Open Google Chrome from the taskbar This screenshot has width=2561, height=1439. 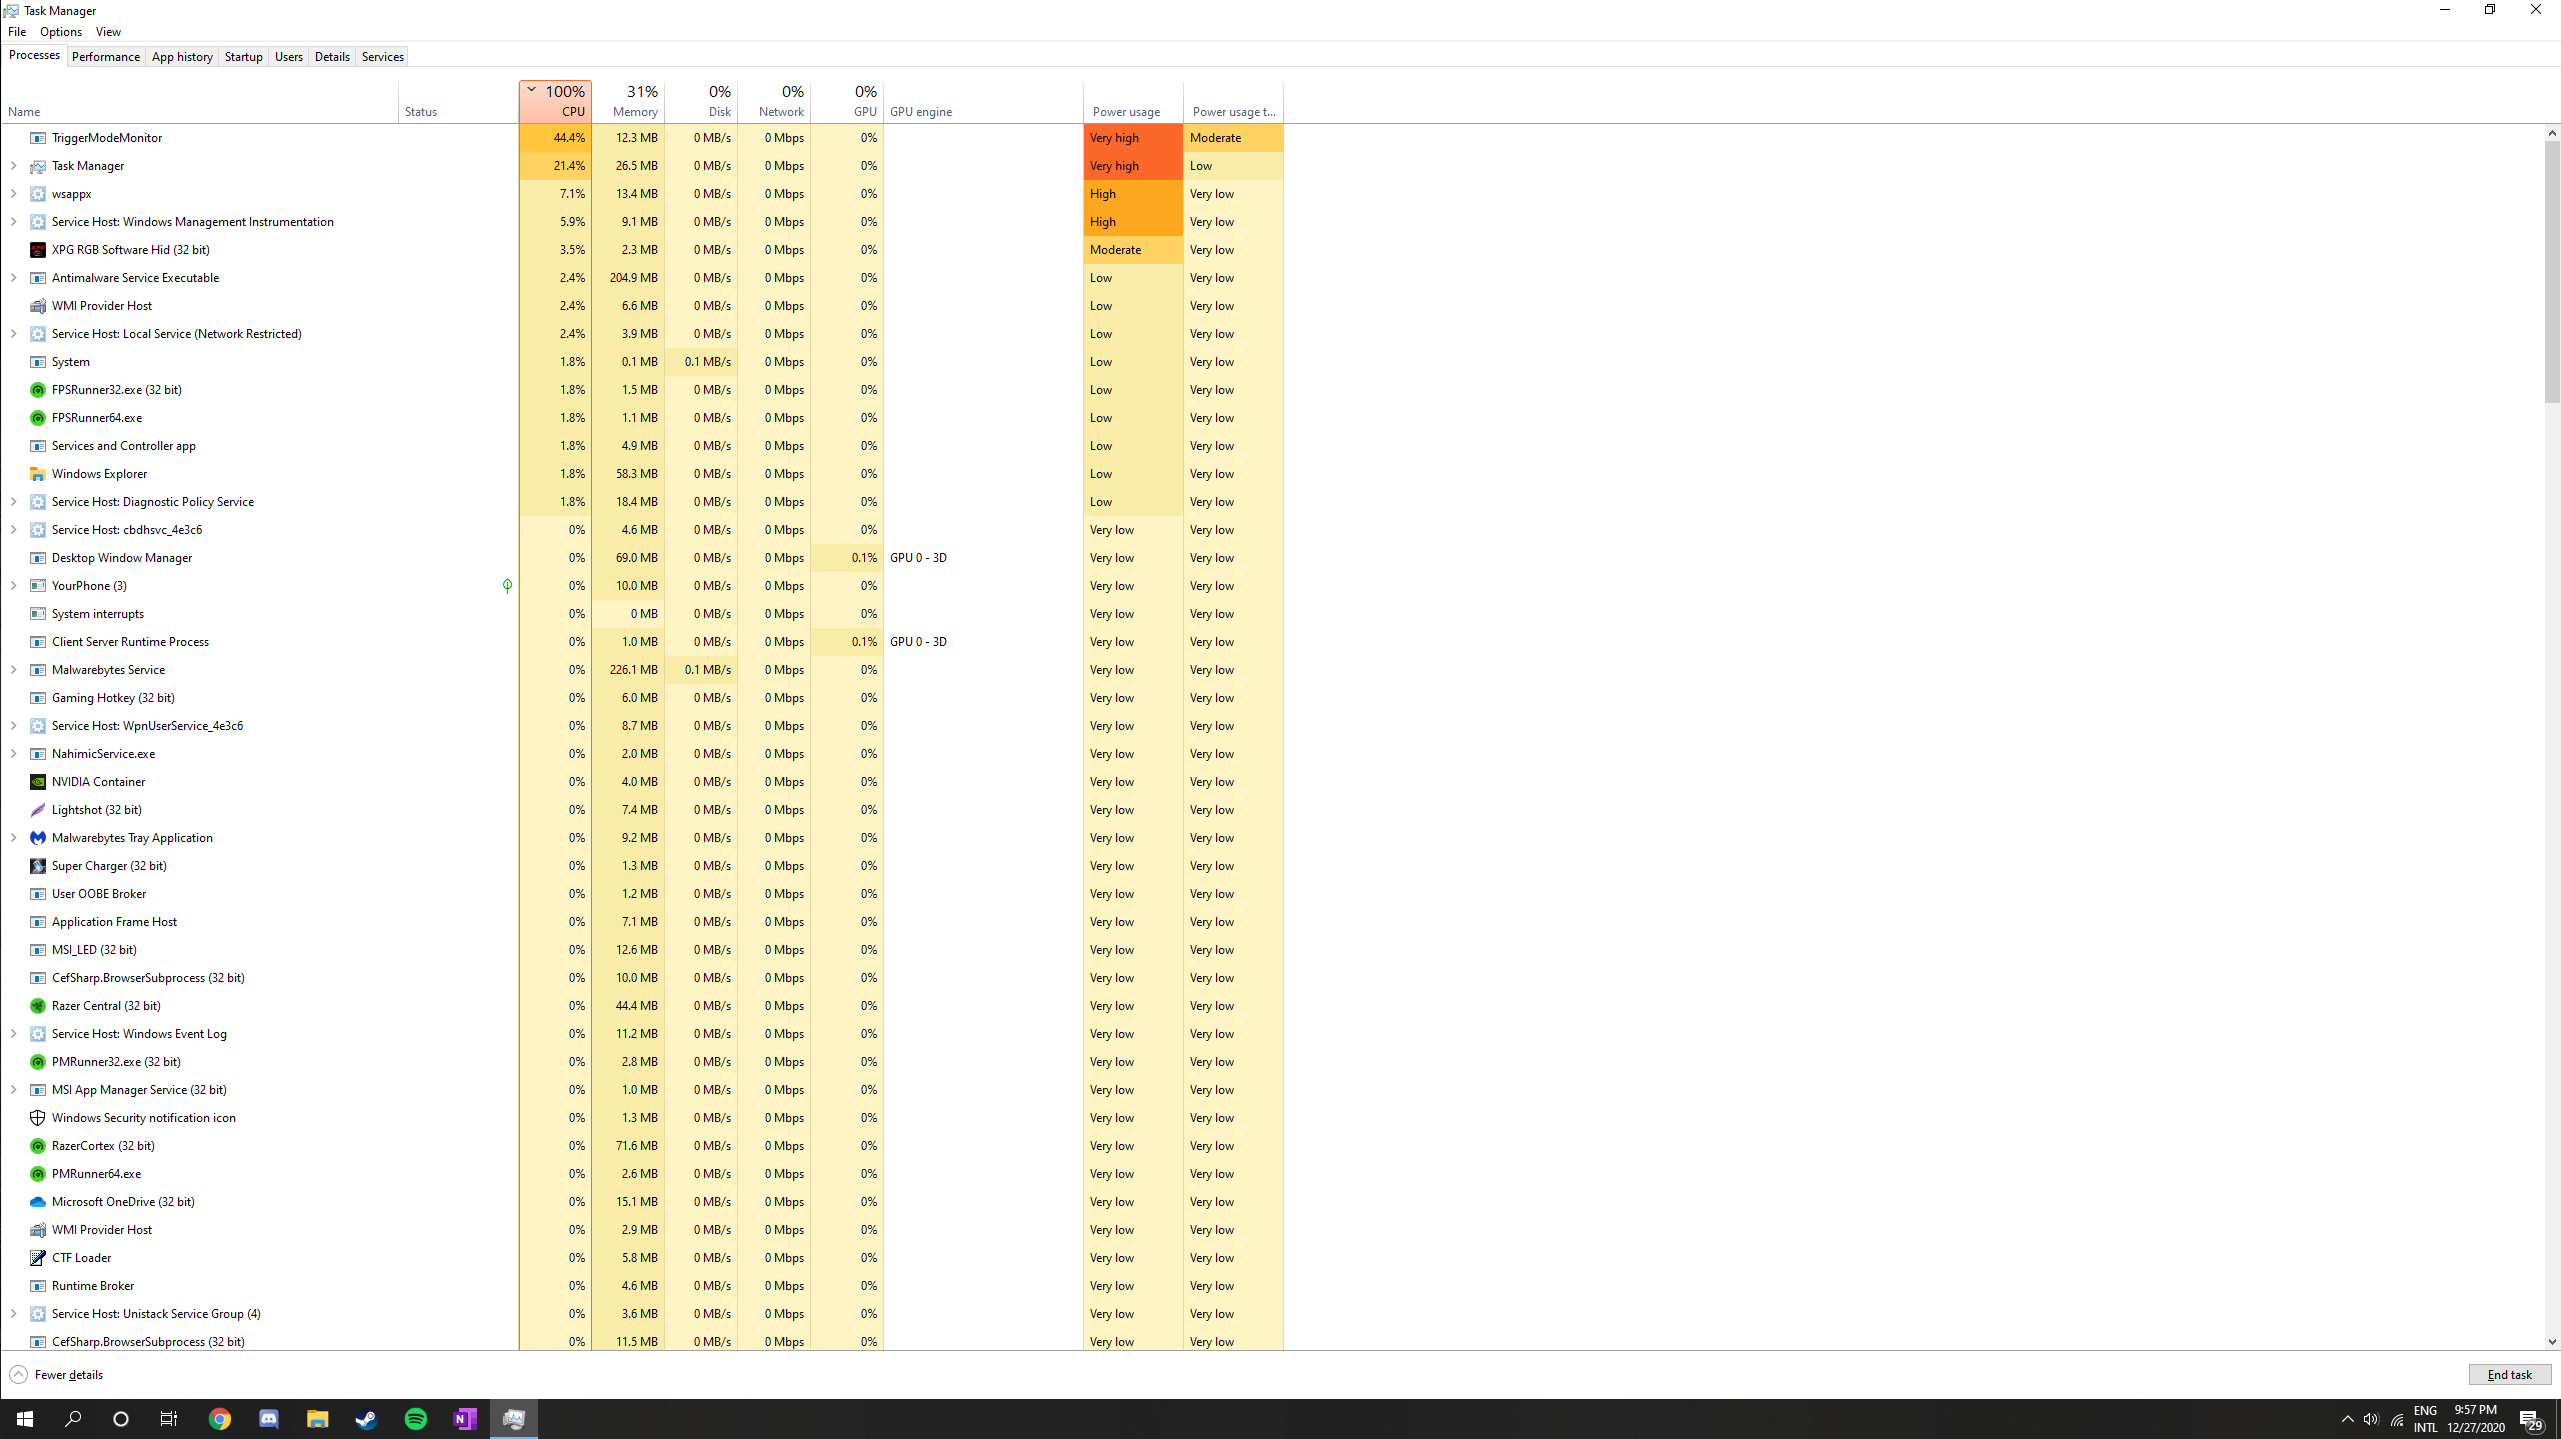click(x=220, y=1419)
